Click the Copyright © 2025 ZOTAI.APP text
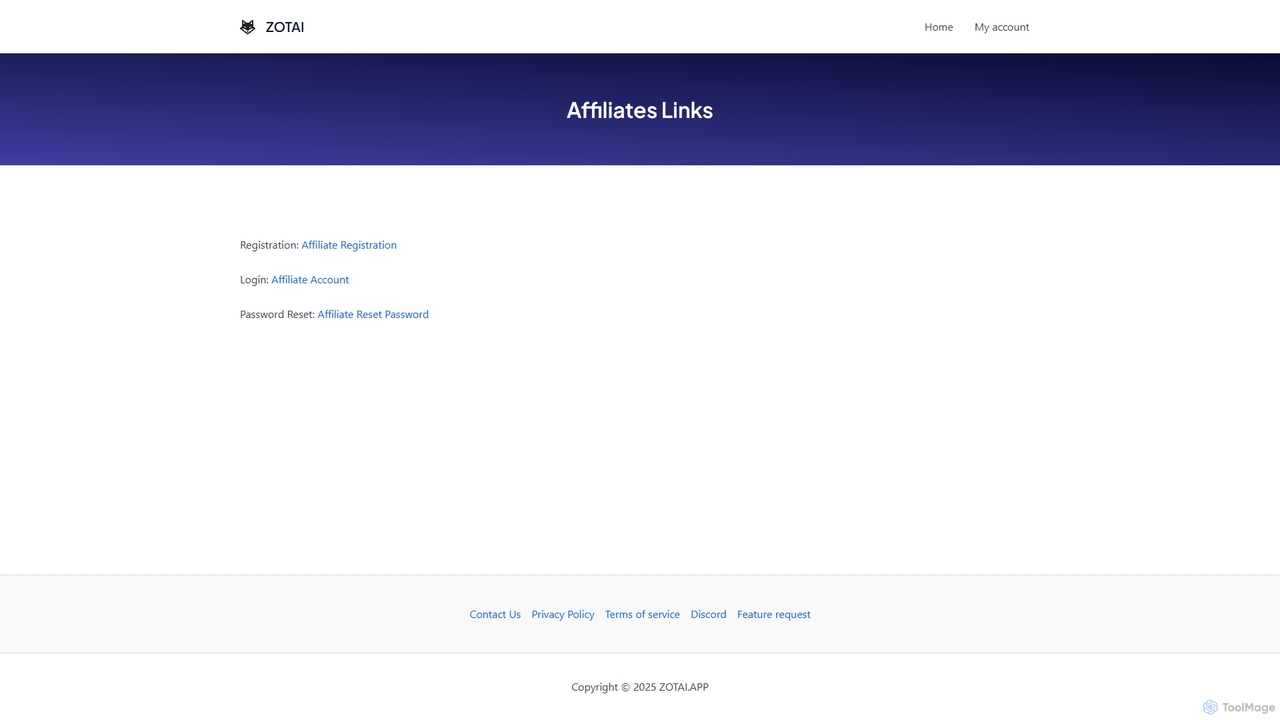Screen dimensions: 1280x720 click(x=640, y=687)
